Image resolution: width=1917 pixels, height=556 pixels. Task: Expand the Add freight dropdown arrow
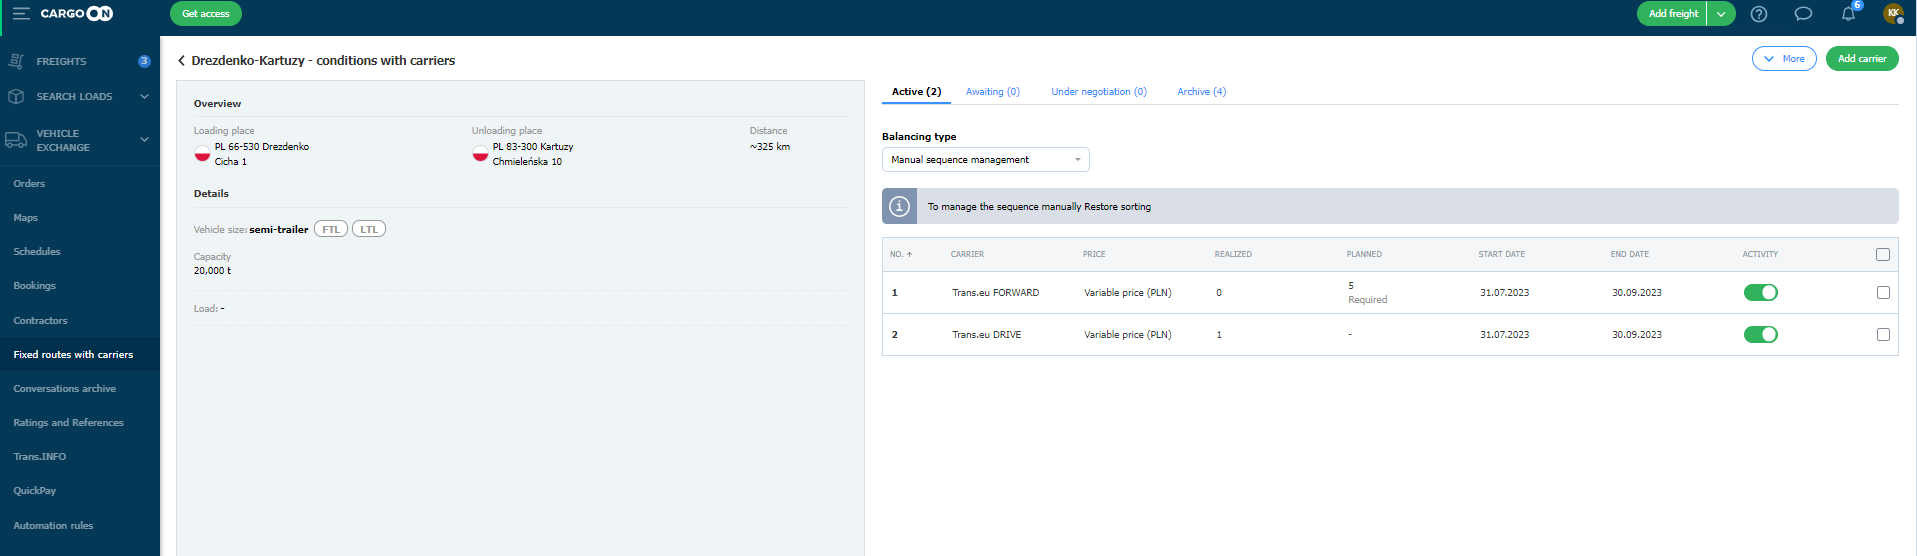(x=1721, y=14)
